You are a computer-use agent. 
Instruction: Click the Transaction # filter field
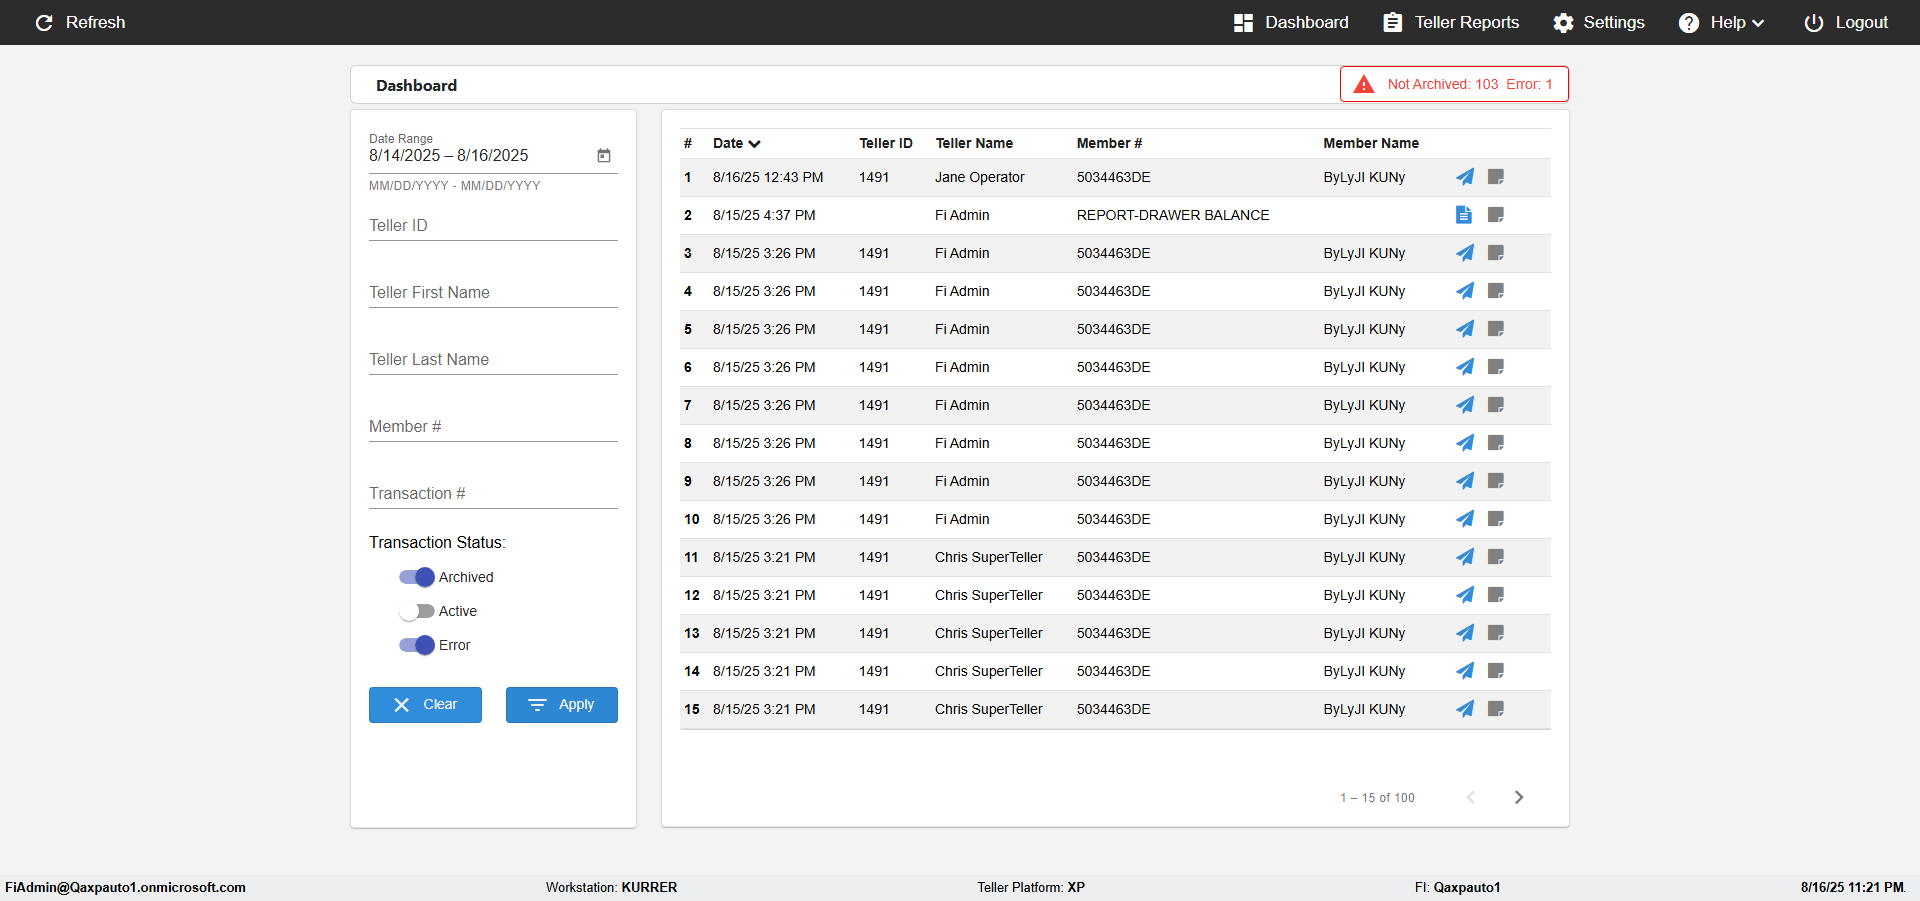pos(493,493)
